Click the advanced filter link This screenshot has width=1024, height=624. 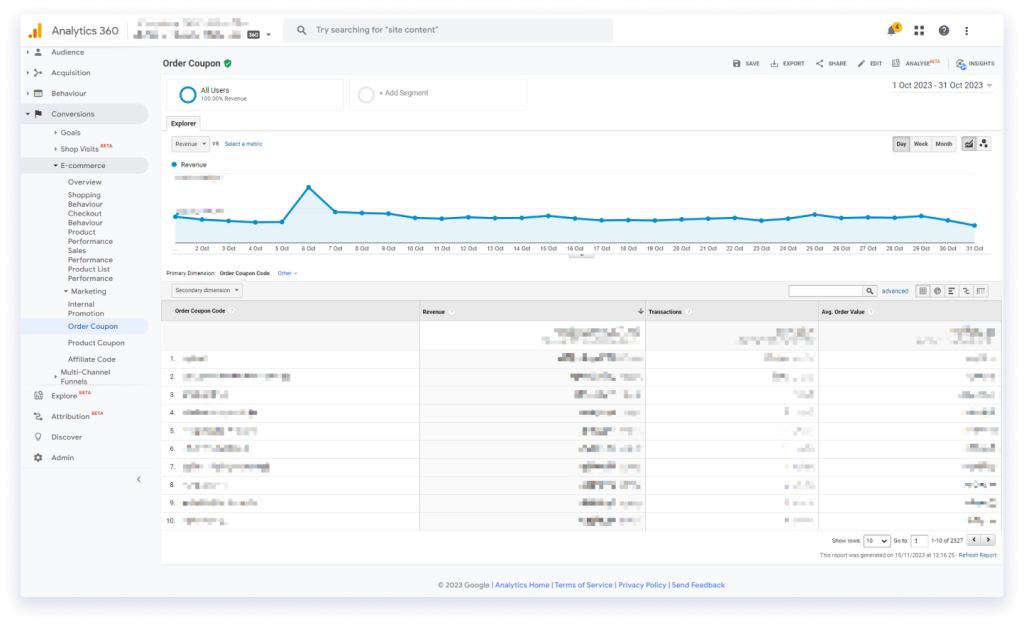pyautogui.click(x=893, y=290)
